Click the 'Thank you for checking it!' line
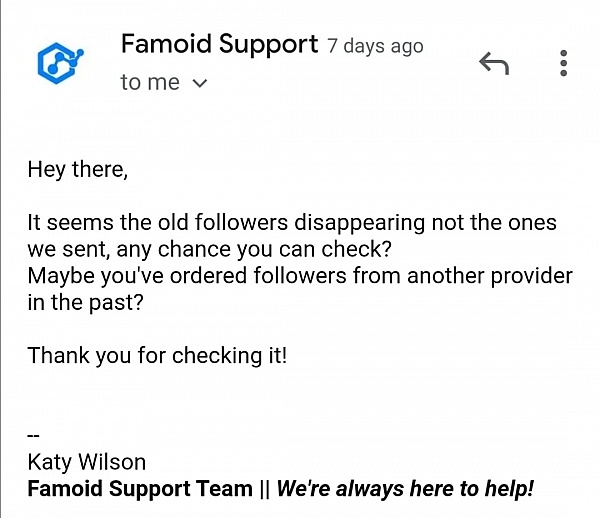Screen dimensions: 600x518 [x=157, y=354]
